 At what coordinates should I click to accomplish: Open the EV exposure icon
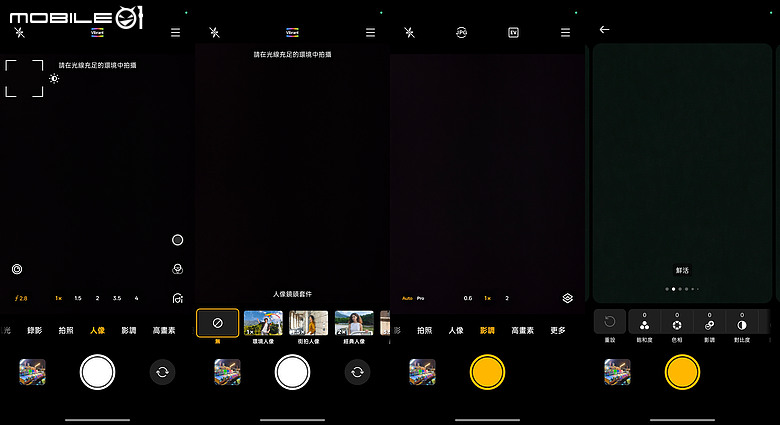point(513,33)
